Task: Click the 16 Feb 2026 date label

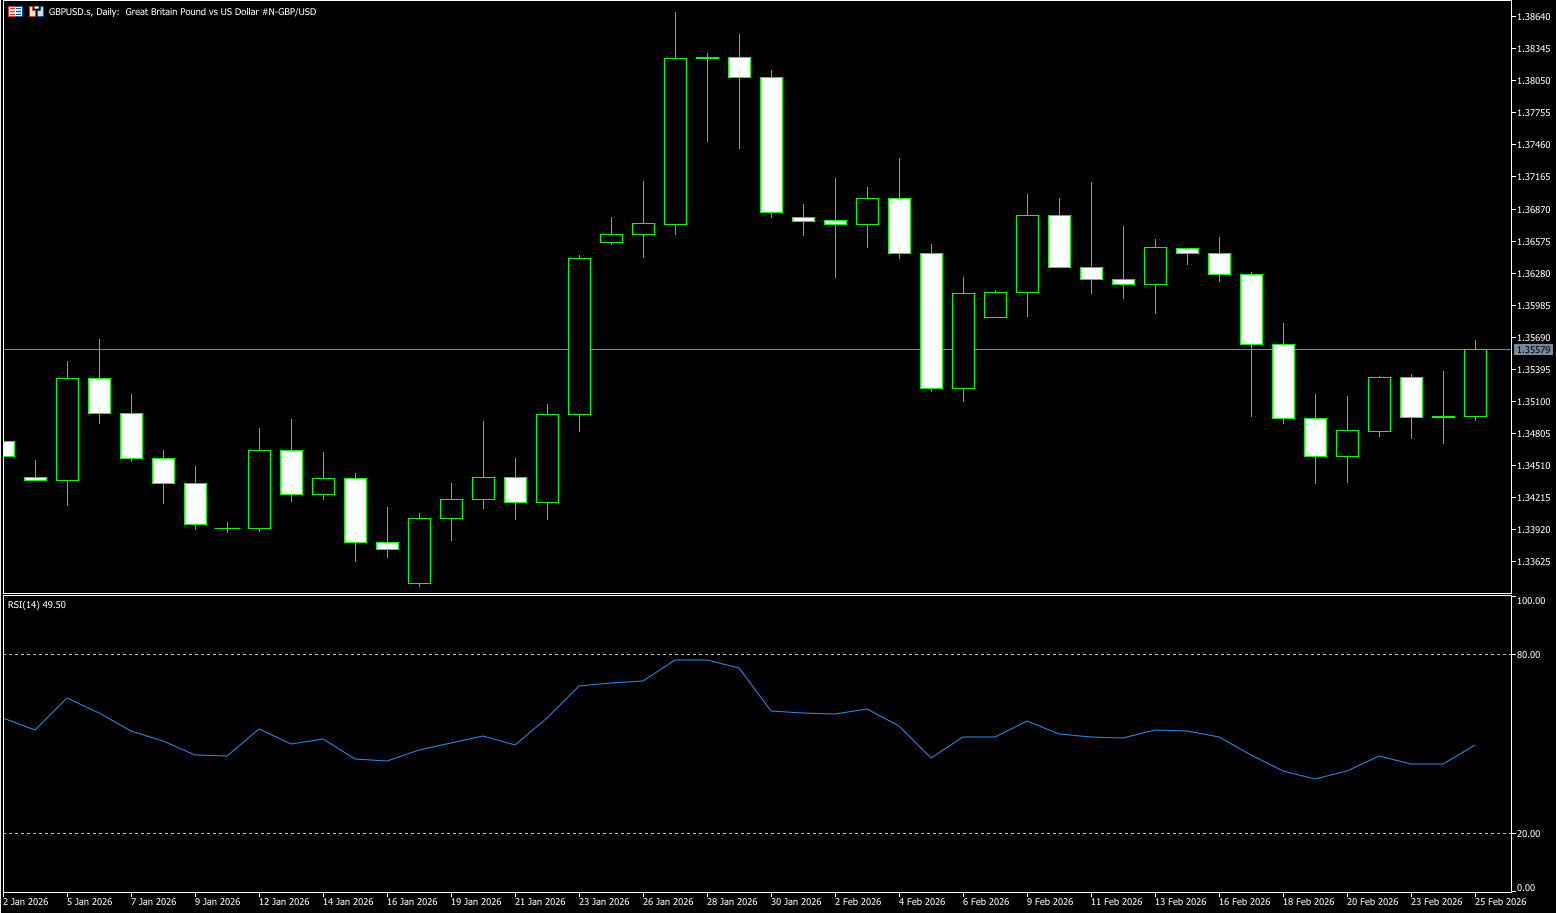Action: tap(1245, 902)
